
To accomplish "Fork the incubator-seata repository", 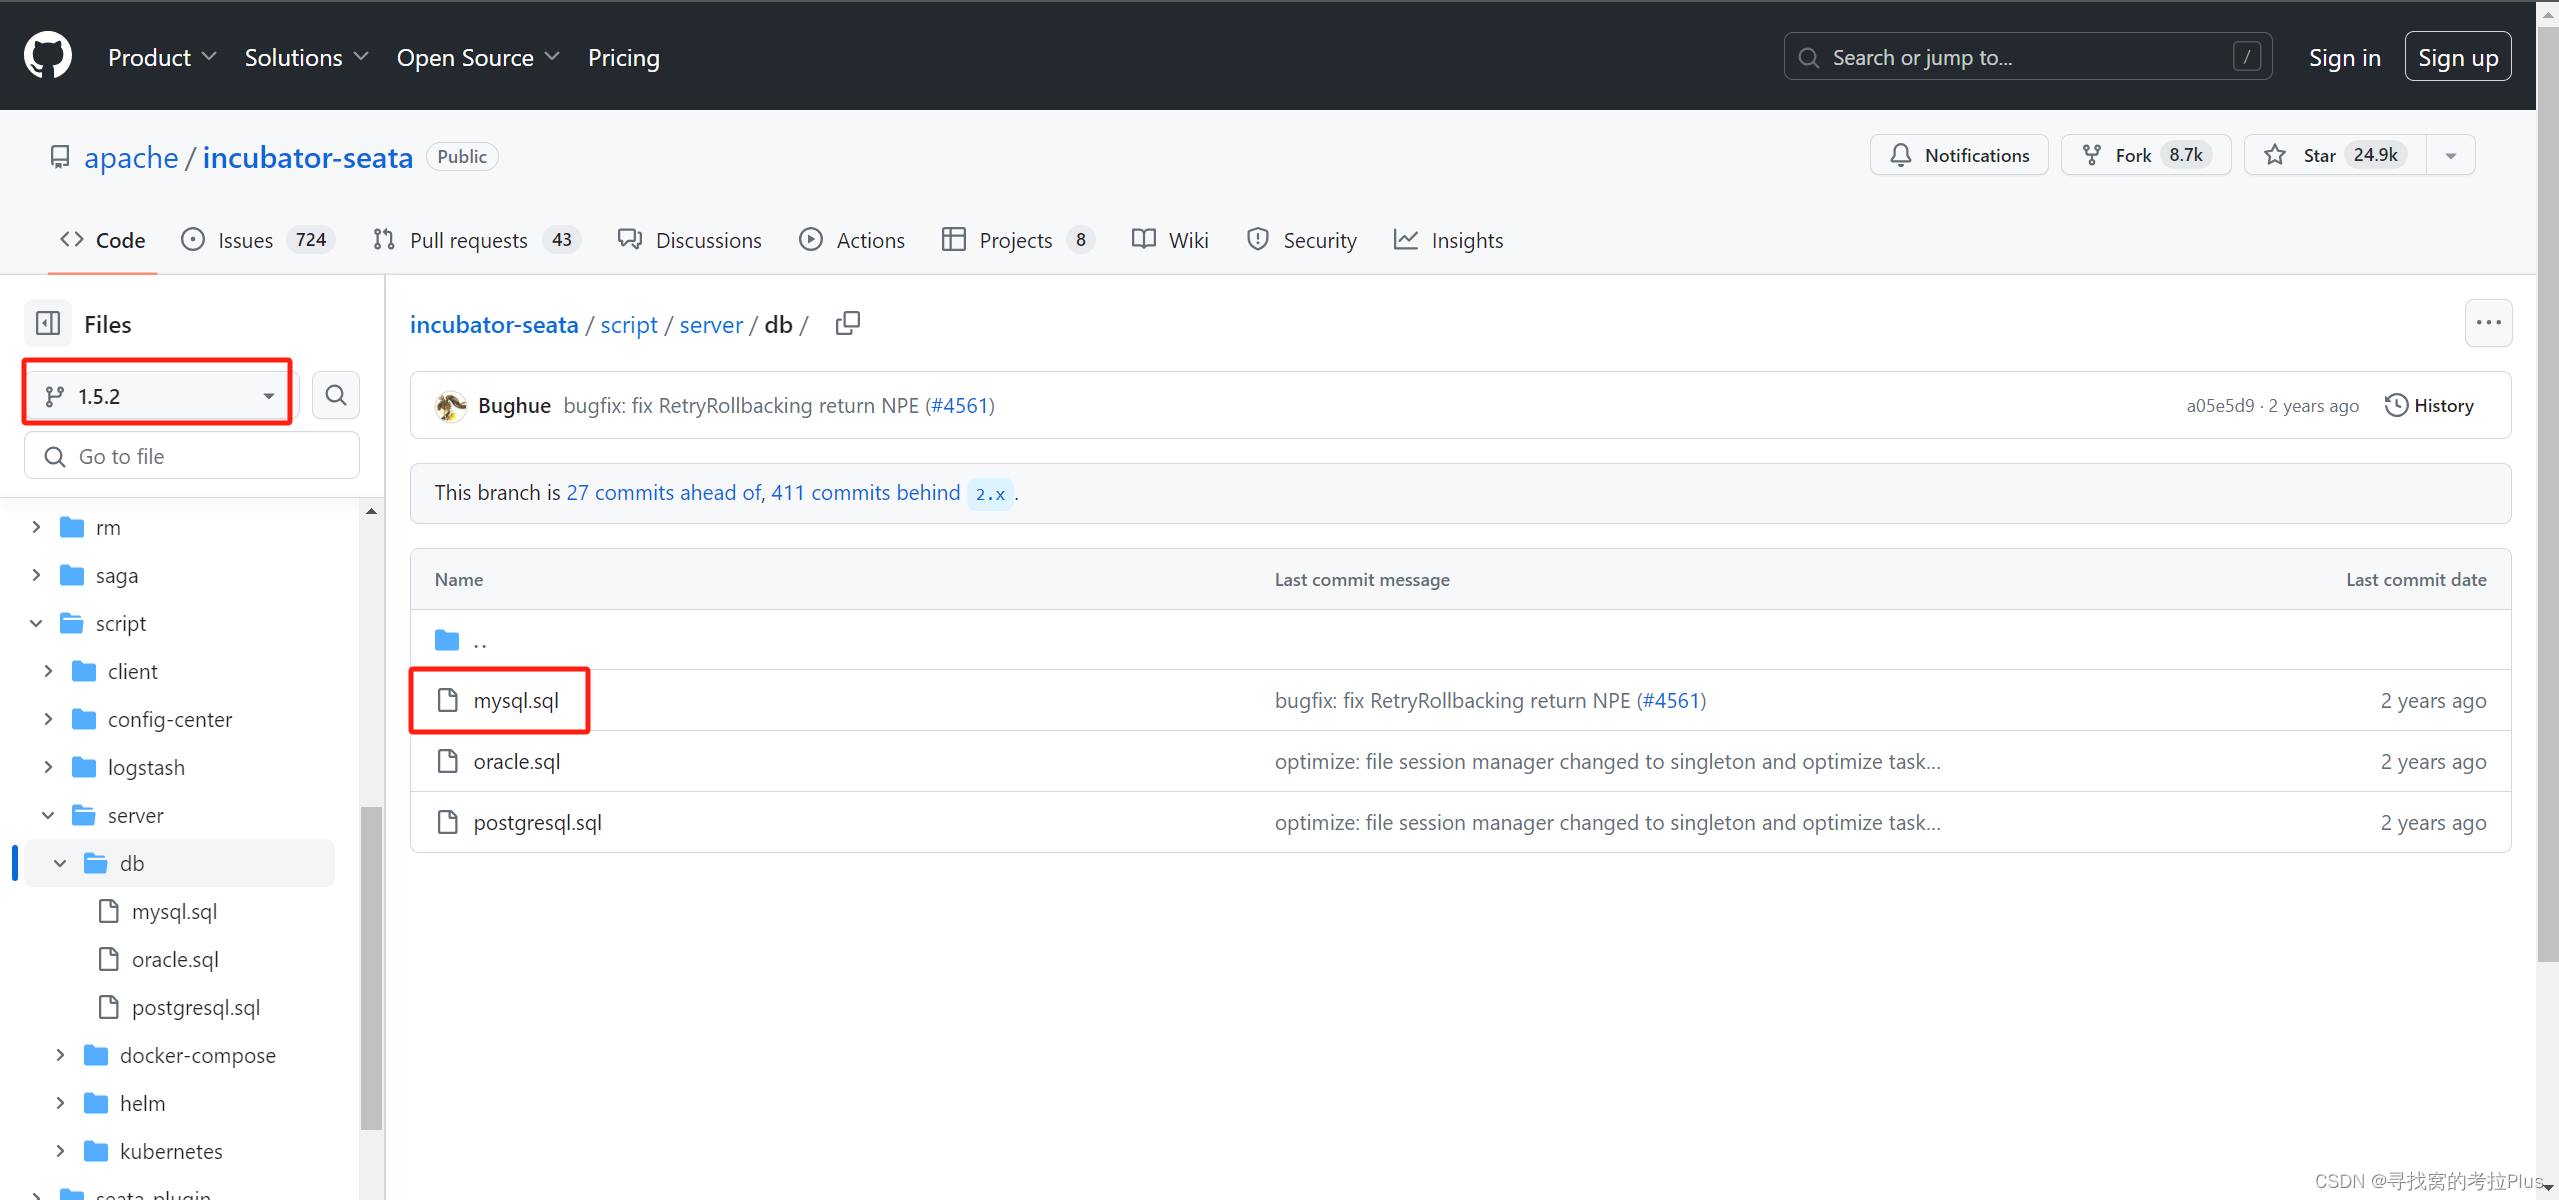I will pyautogui.click(x=2145, y=155).
